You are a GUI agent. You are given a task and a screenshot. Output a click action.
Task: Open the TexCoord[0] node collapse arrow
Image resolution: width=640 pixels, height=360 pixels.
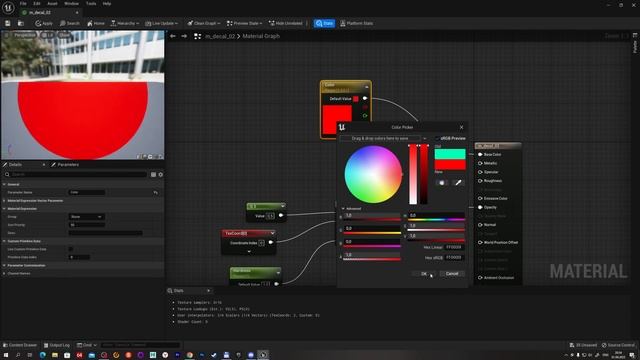tap(272, 233)
